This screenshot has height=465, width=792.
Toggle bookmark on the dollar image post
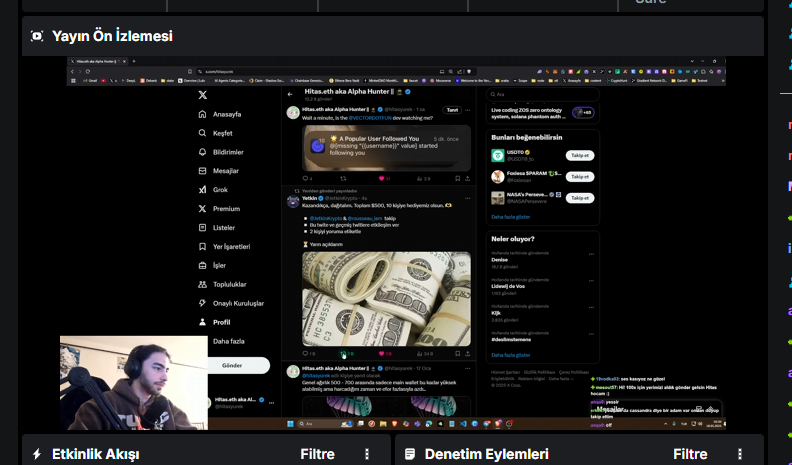pyautogui.click(x=458, y=353)
